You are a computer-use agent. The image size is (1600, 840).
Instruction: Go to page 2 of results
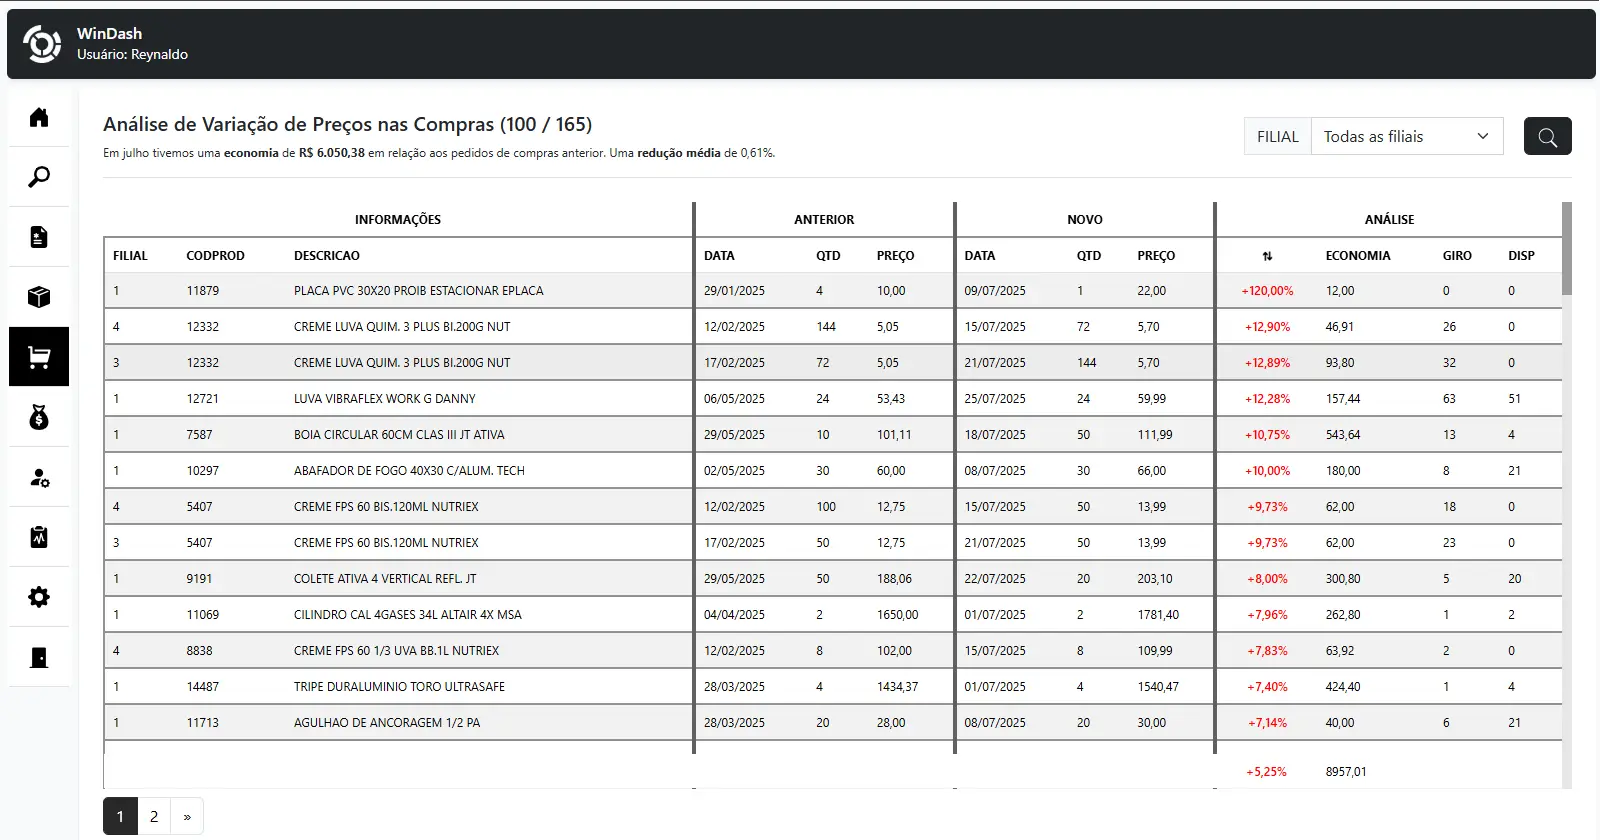(154, 816)
